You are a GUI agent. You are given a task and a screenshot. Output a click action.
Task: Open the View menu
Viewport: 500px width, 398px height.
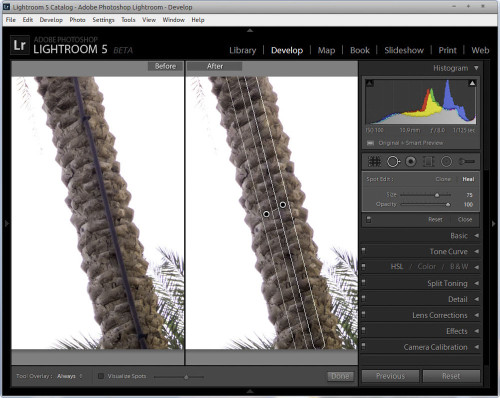(x=149, y=20)
